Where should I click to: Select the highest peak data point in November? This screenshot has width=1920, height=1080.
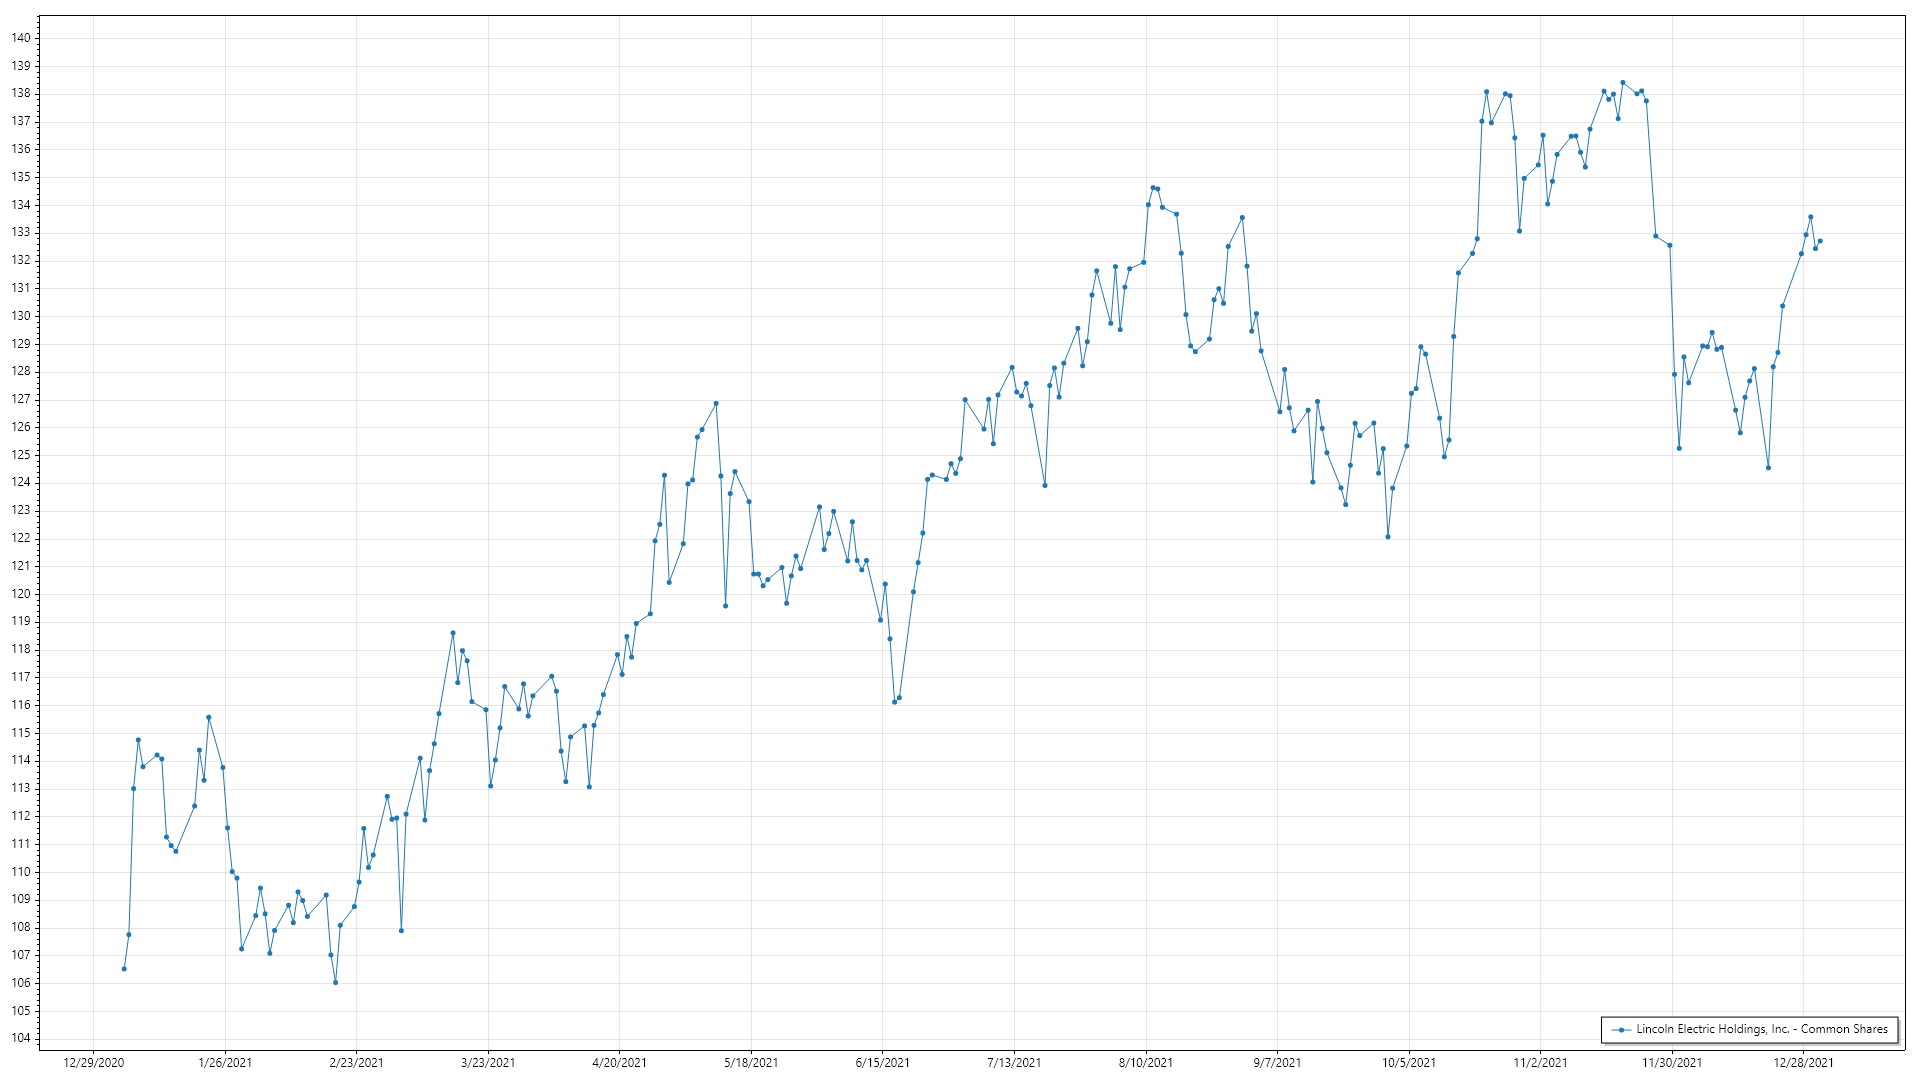pos(1623,83)
